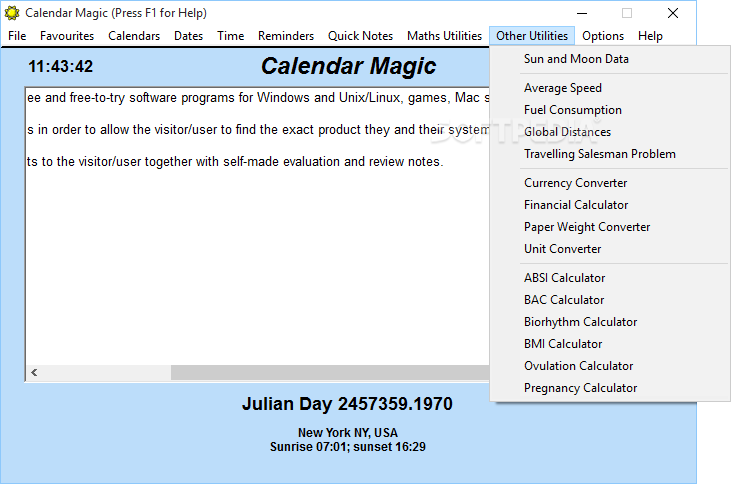Open the Dates menu

tap(188, 36)
